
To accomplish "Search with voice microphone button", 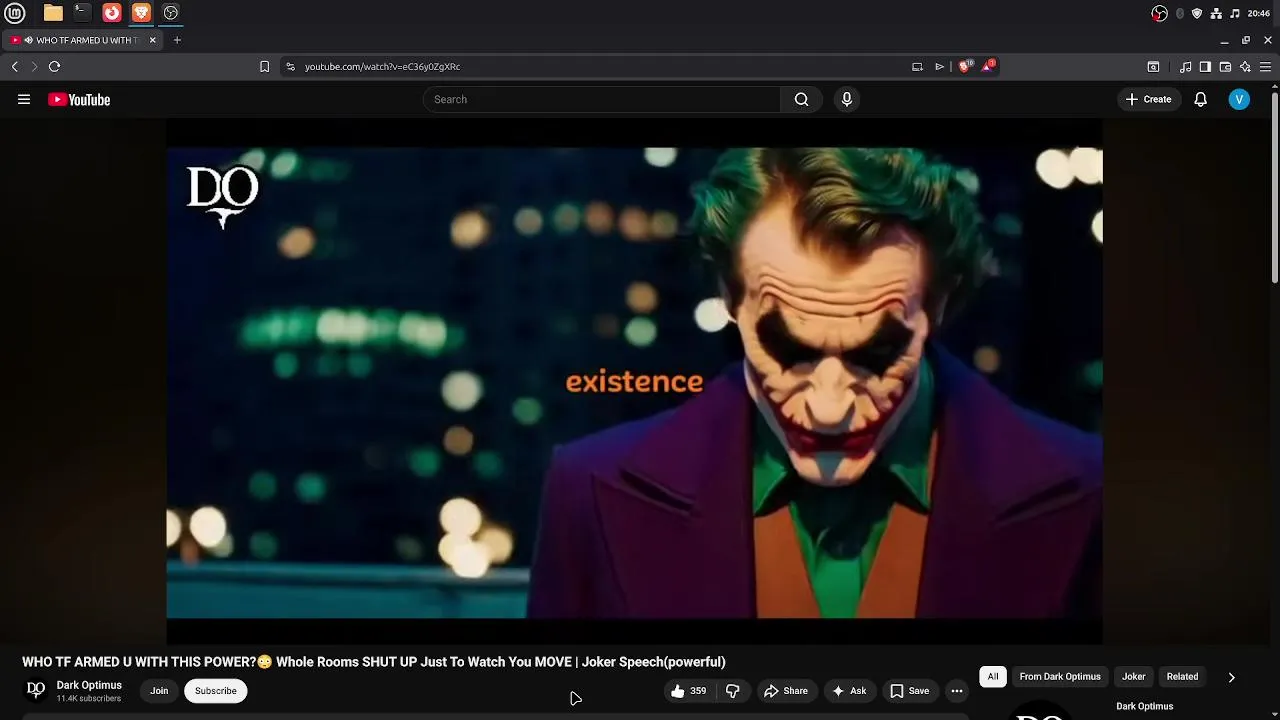I will [847, 99].
